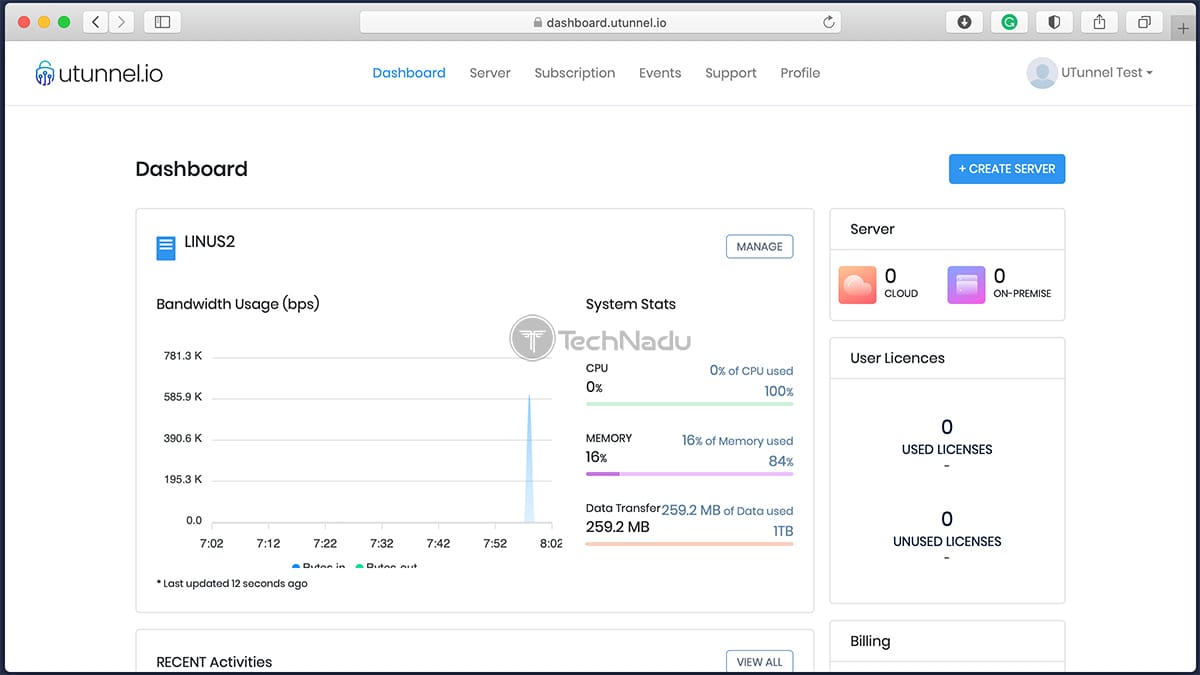
Task: Click the 'ON-PREMISE' server count label
Action: pos(1022,294)
